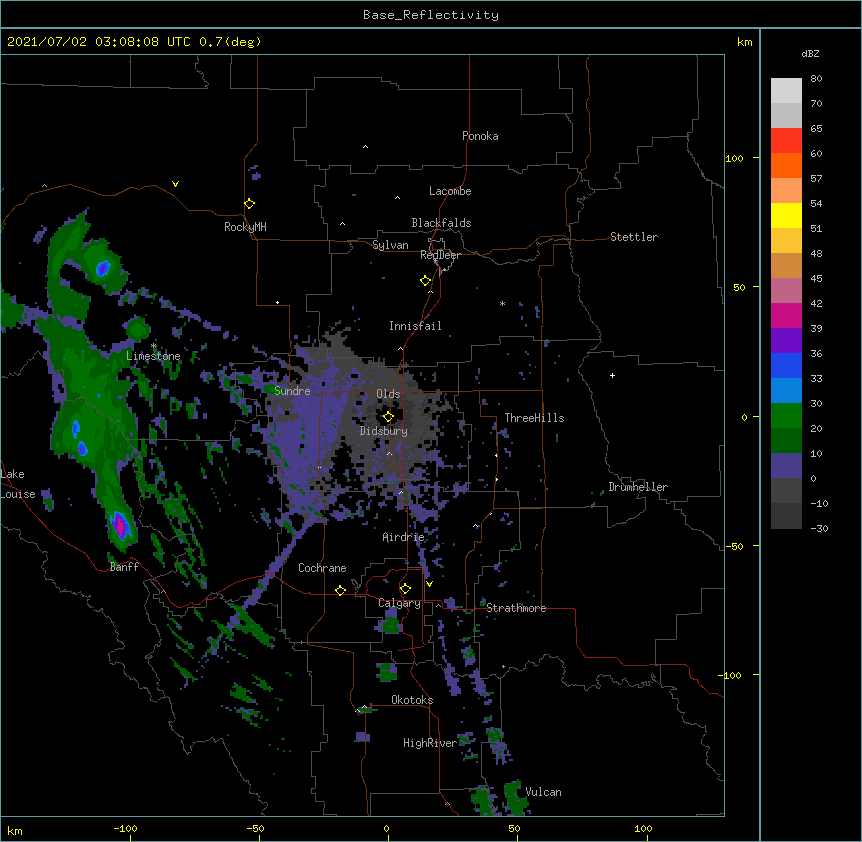Select the HighRiver label

430,743
